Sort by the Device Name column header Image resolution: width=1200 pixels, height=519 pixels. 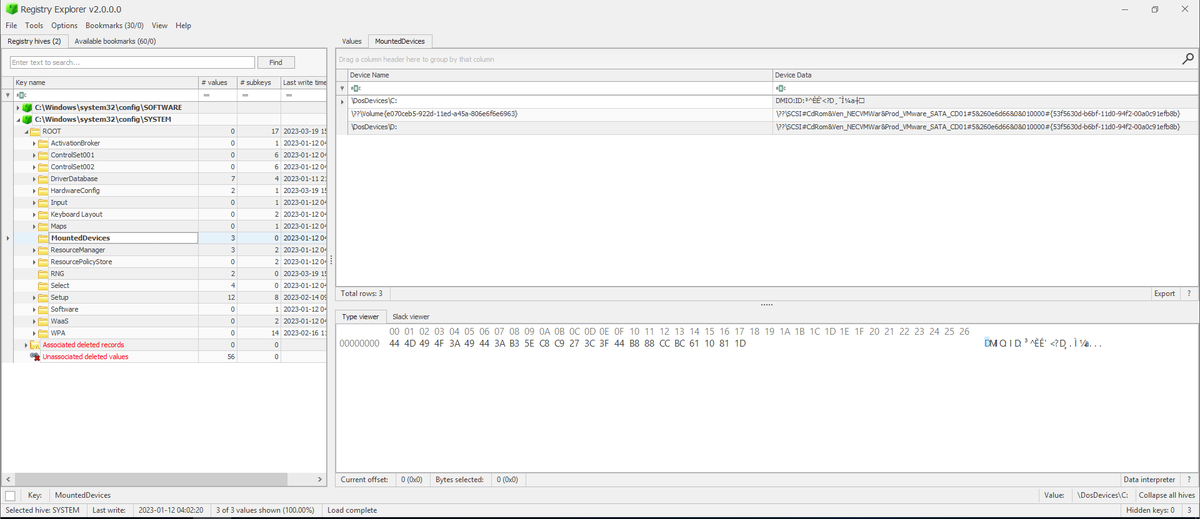pyautogui.click(x=558, y=75)
